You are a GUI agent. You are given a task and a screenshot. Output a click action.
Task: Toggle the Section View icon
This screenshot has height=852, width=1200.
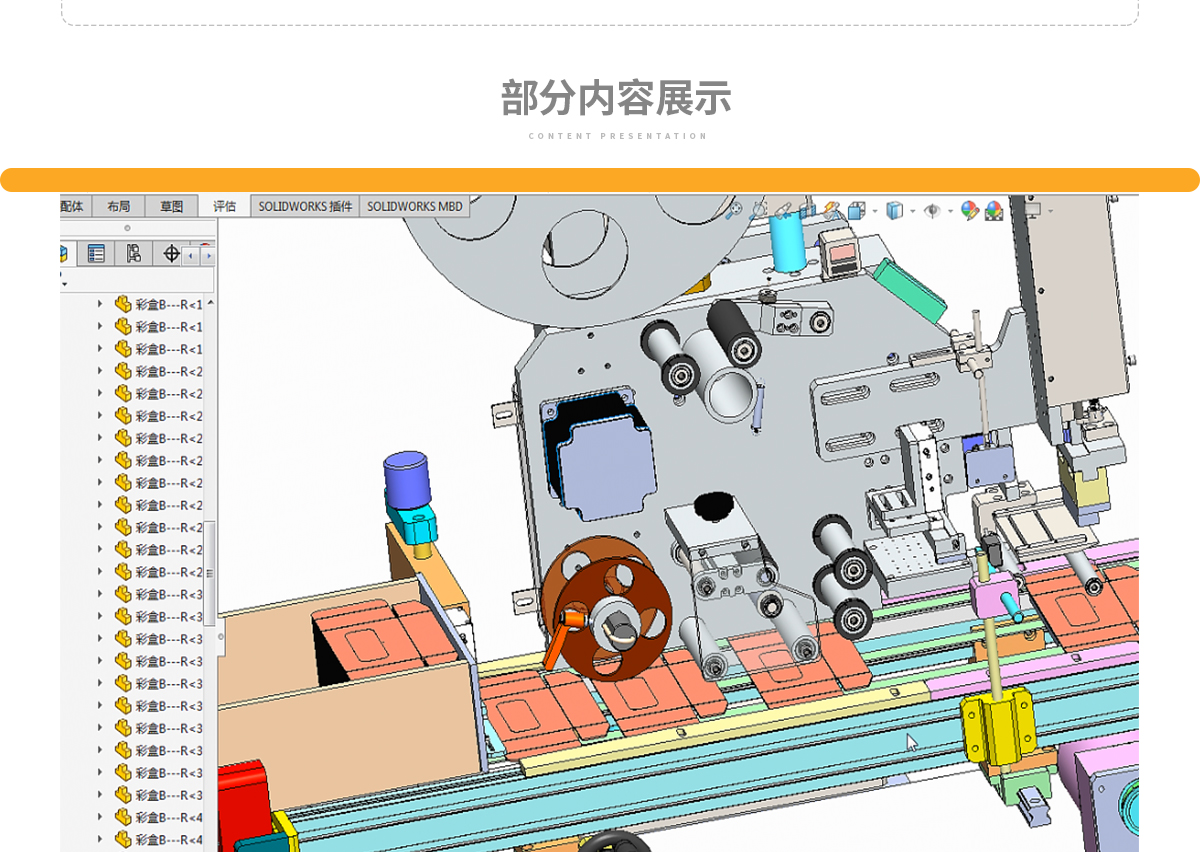[x=808, y=210]
